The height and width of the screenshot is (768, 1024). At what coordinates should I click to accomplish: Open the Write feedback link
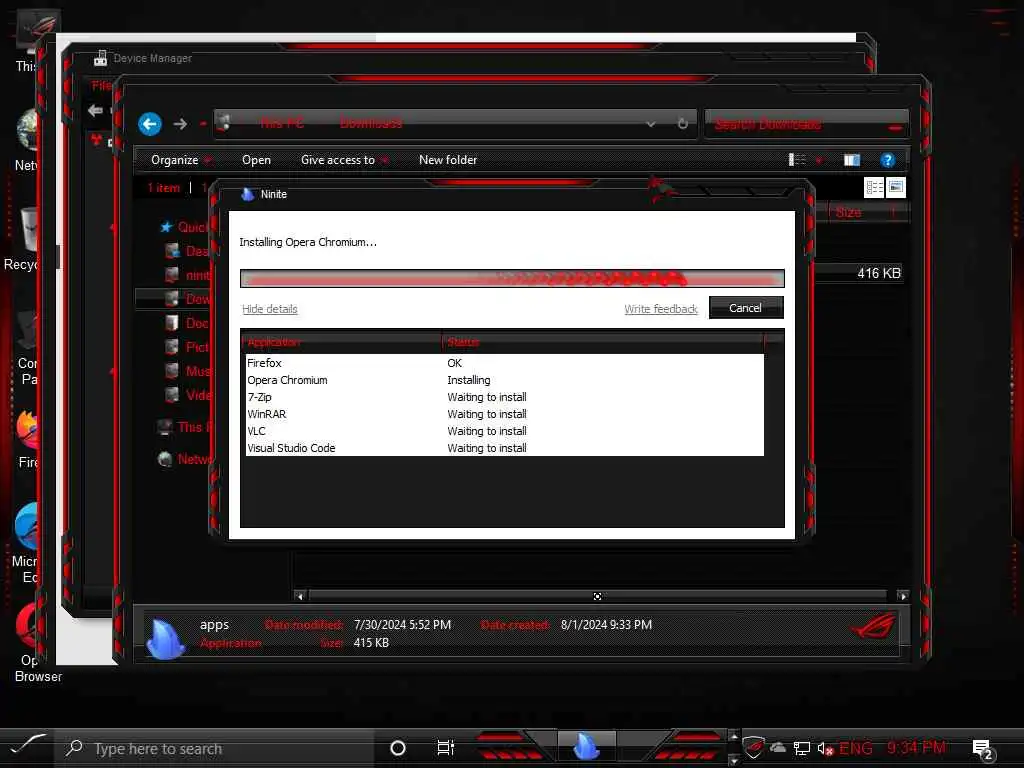[660, 309]
